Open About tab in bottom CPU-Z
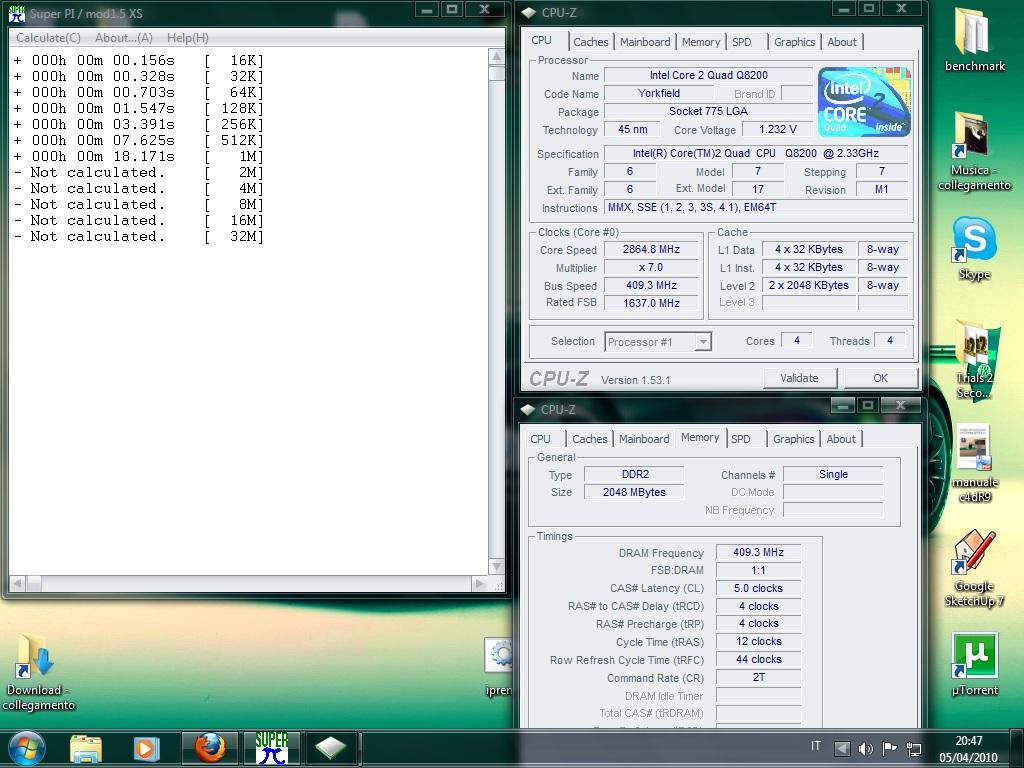Image resolution: width=1024 pixels, height=768 pixels. coord(840,439)
